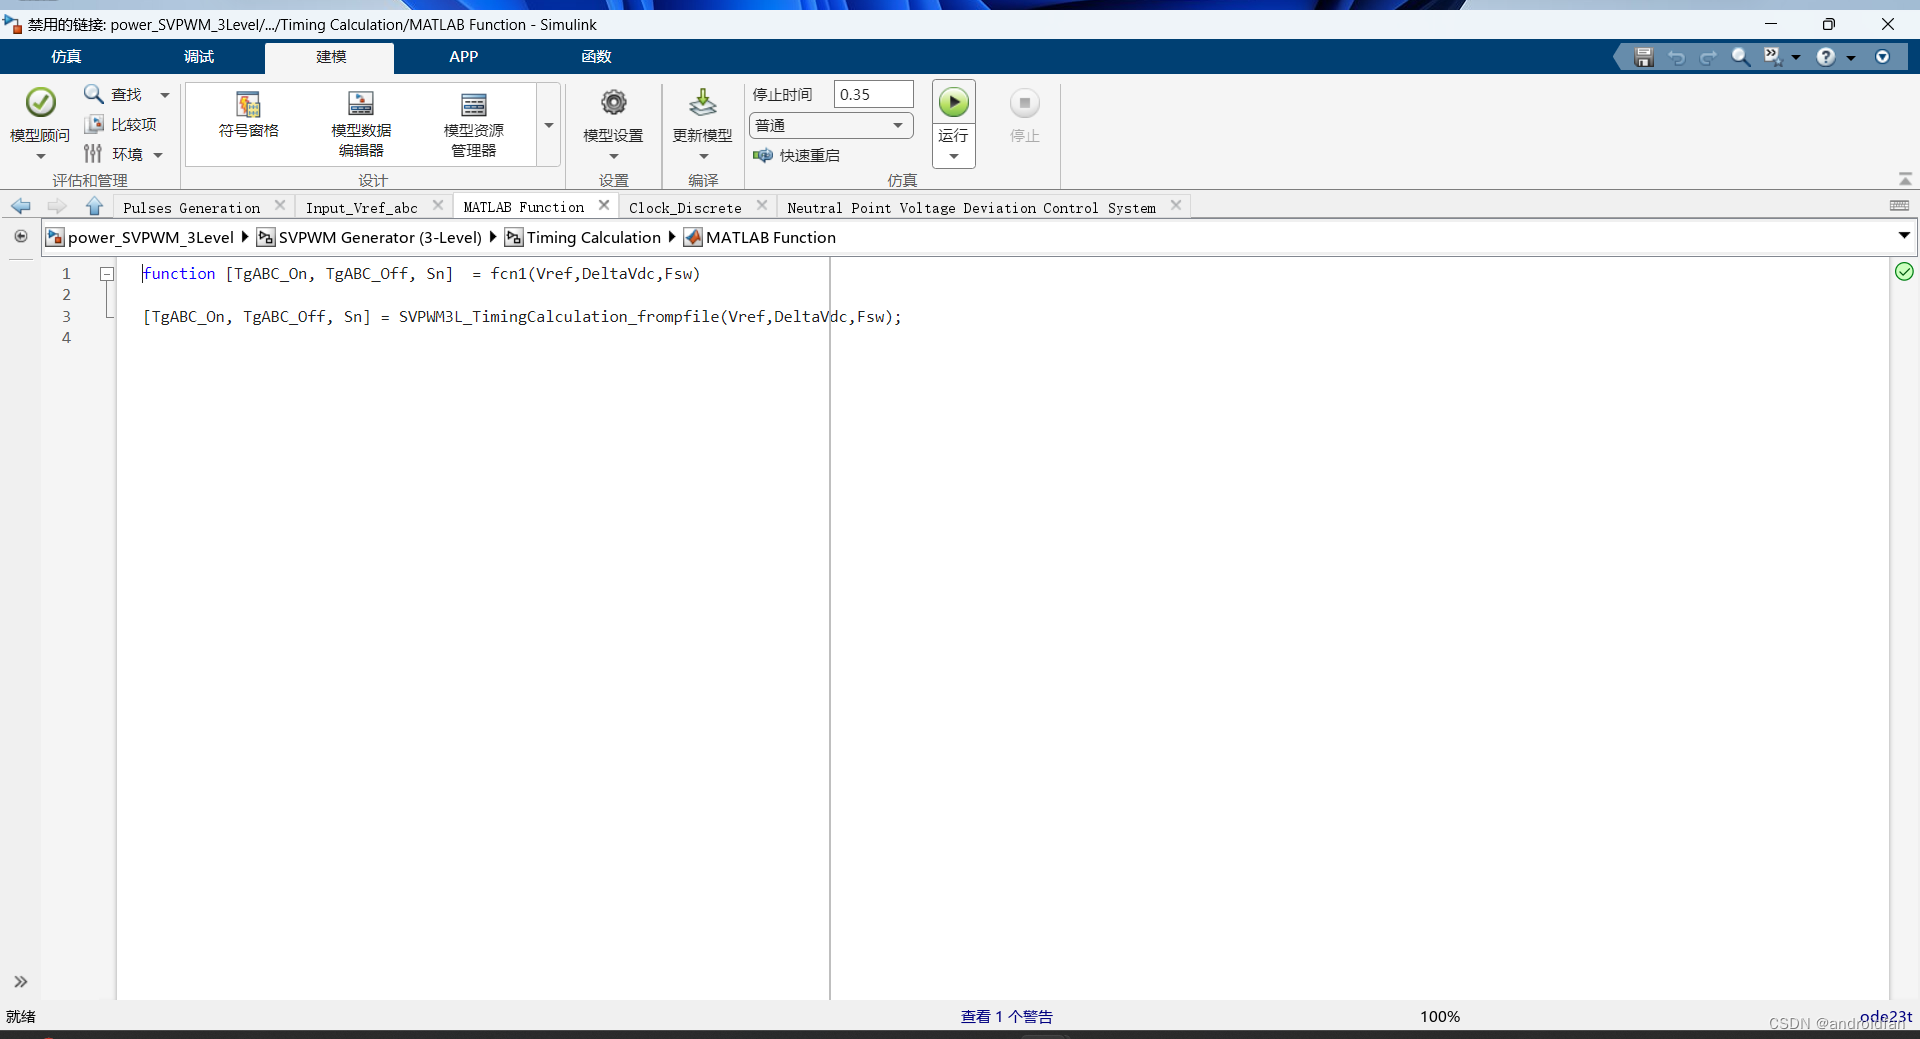Expand the 运行 run options dropdown arrow

coord(954,157)
